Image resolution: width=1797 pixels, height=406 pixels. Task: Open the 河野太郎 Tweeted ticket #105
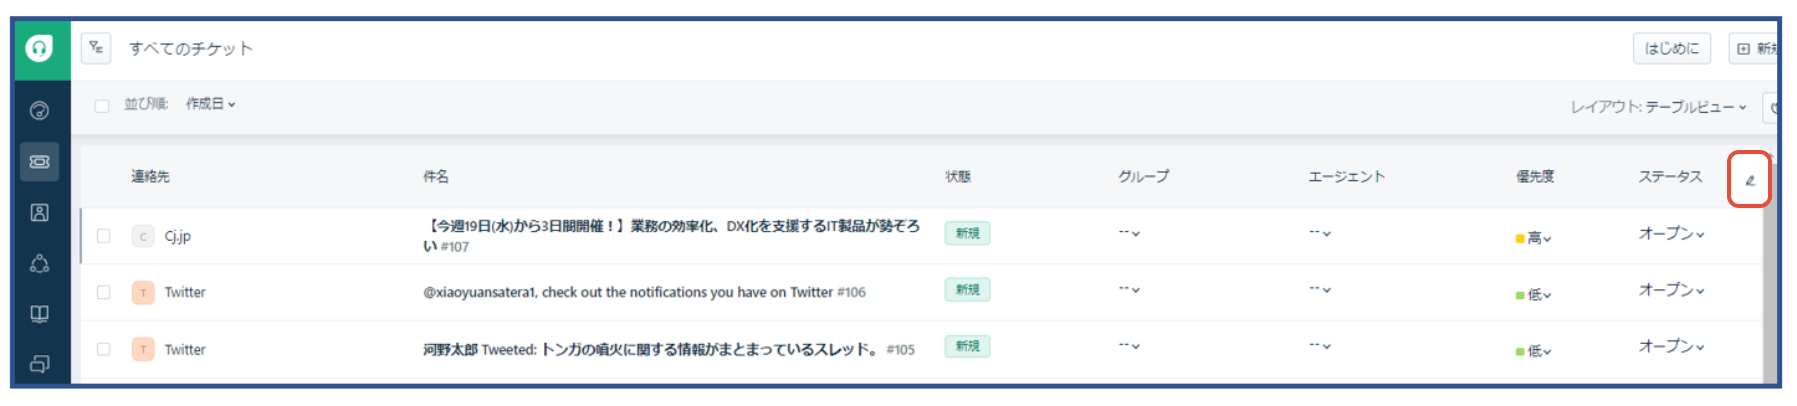tap(668, 349)
